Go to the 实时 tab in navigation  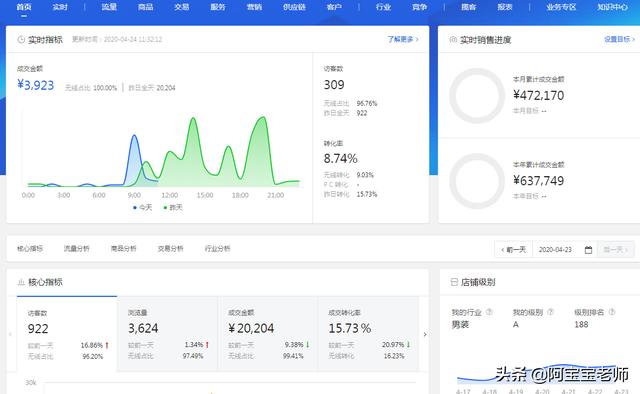tap(60, 7)
